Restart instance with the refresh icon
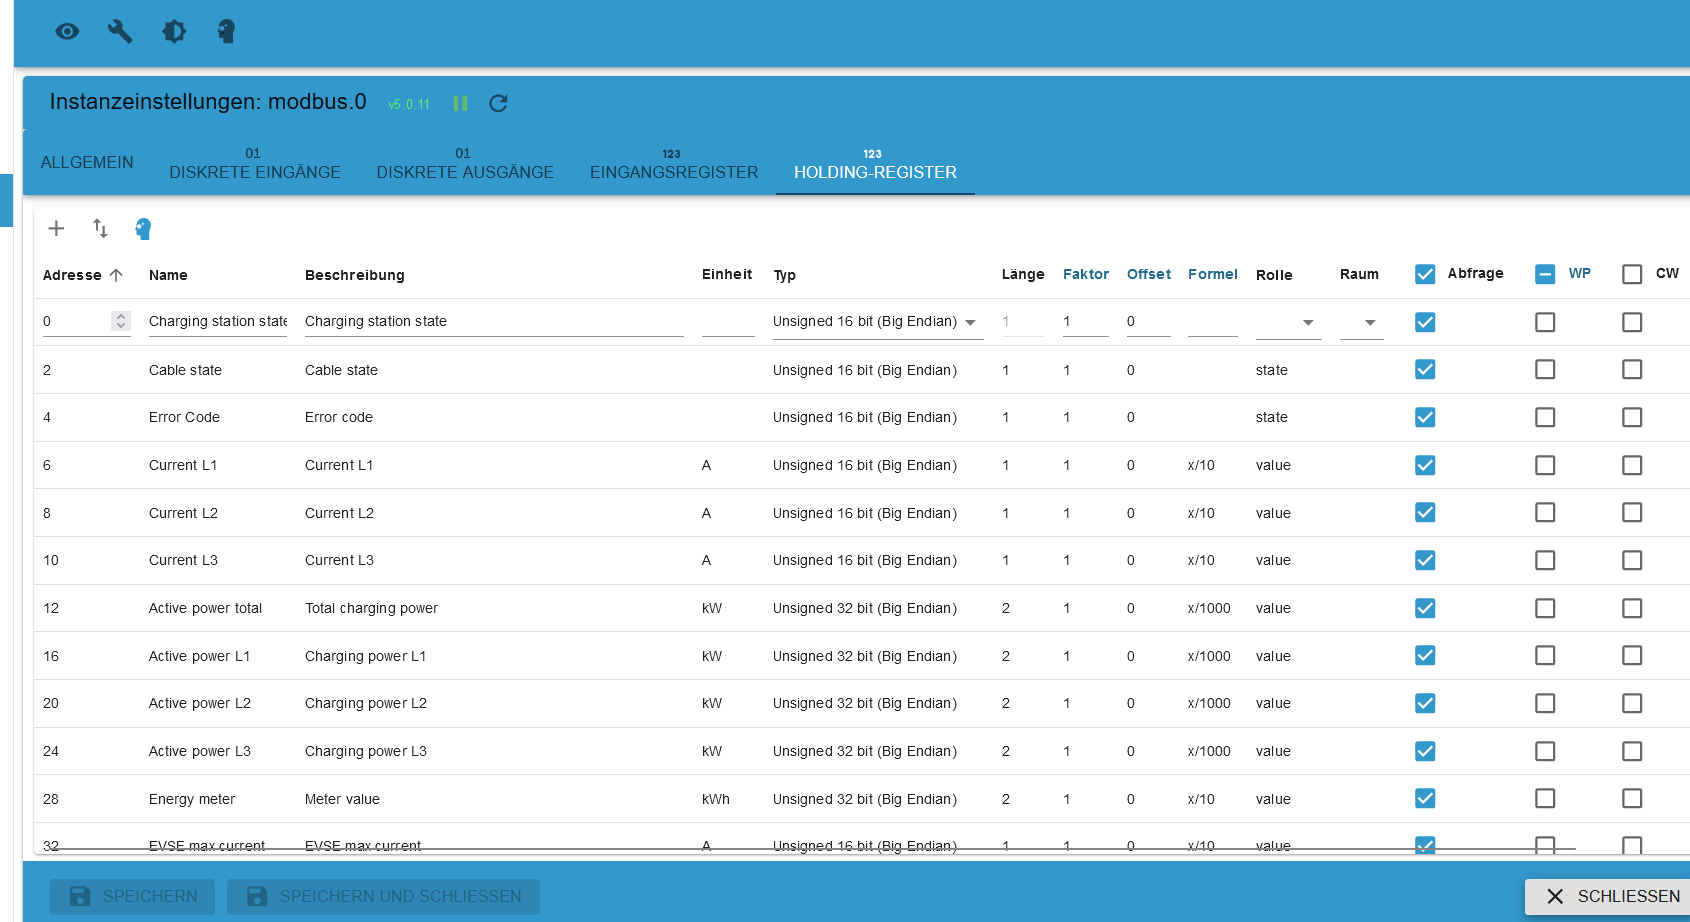The width and height of the screenshot is (1690, 922). tap(498, 103)
